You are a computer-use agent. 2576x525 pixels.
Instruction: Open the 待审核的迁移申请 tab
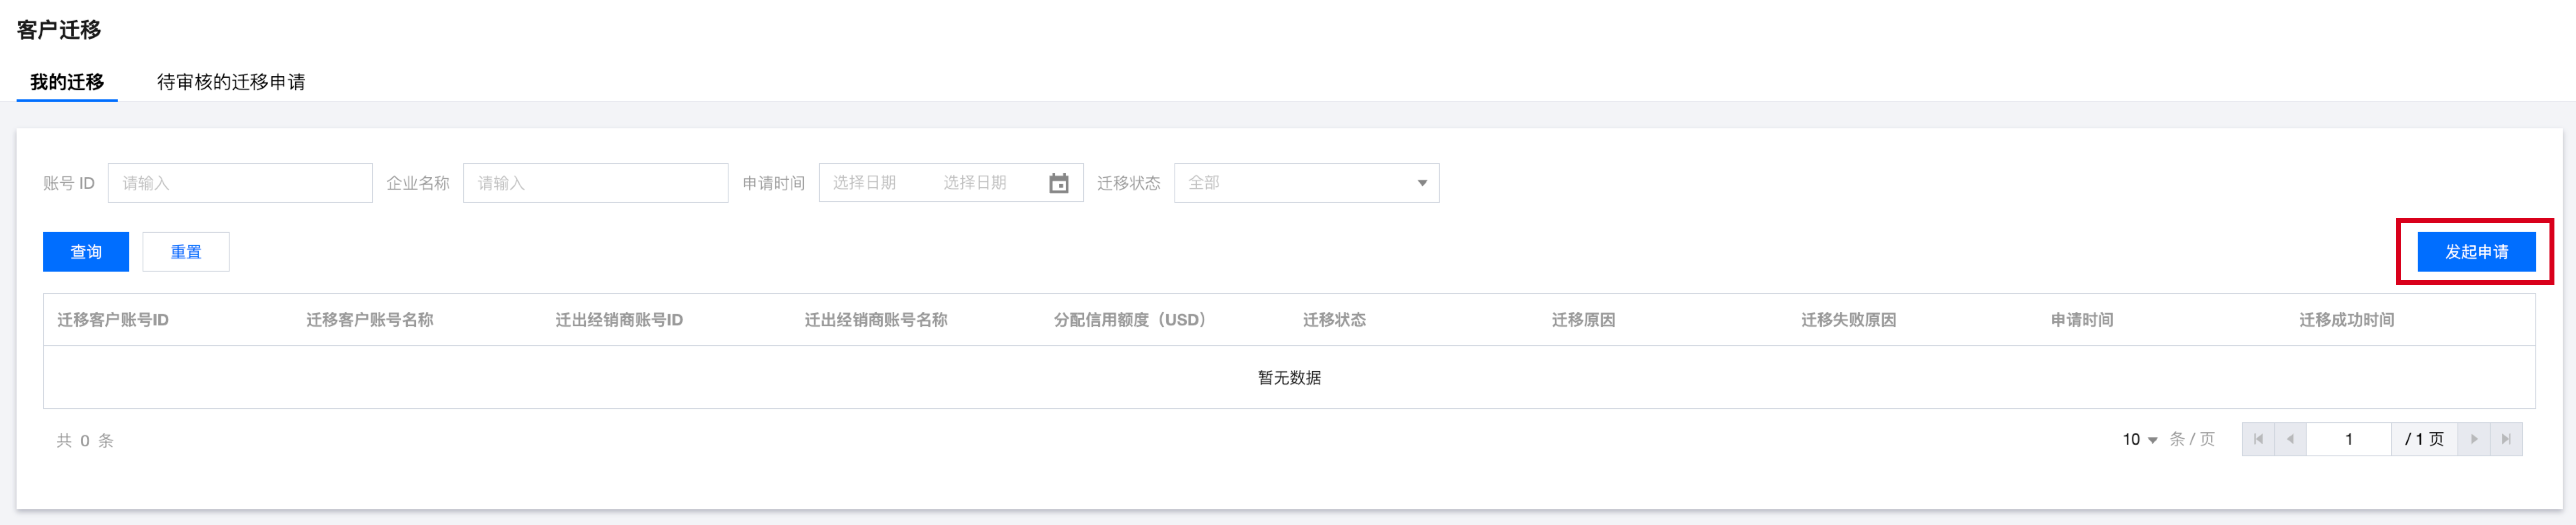[231, 82]
